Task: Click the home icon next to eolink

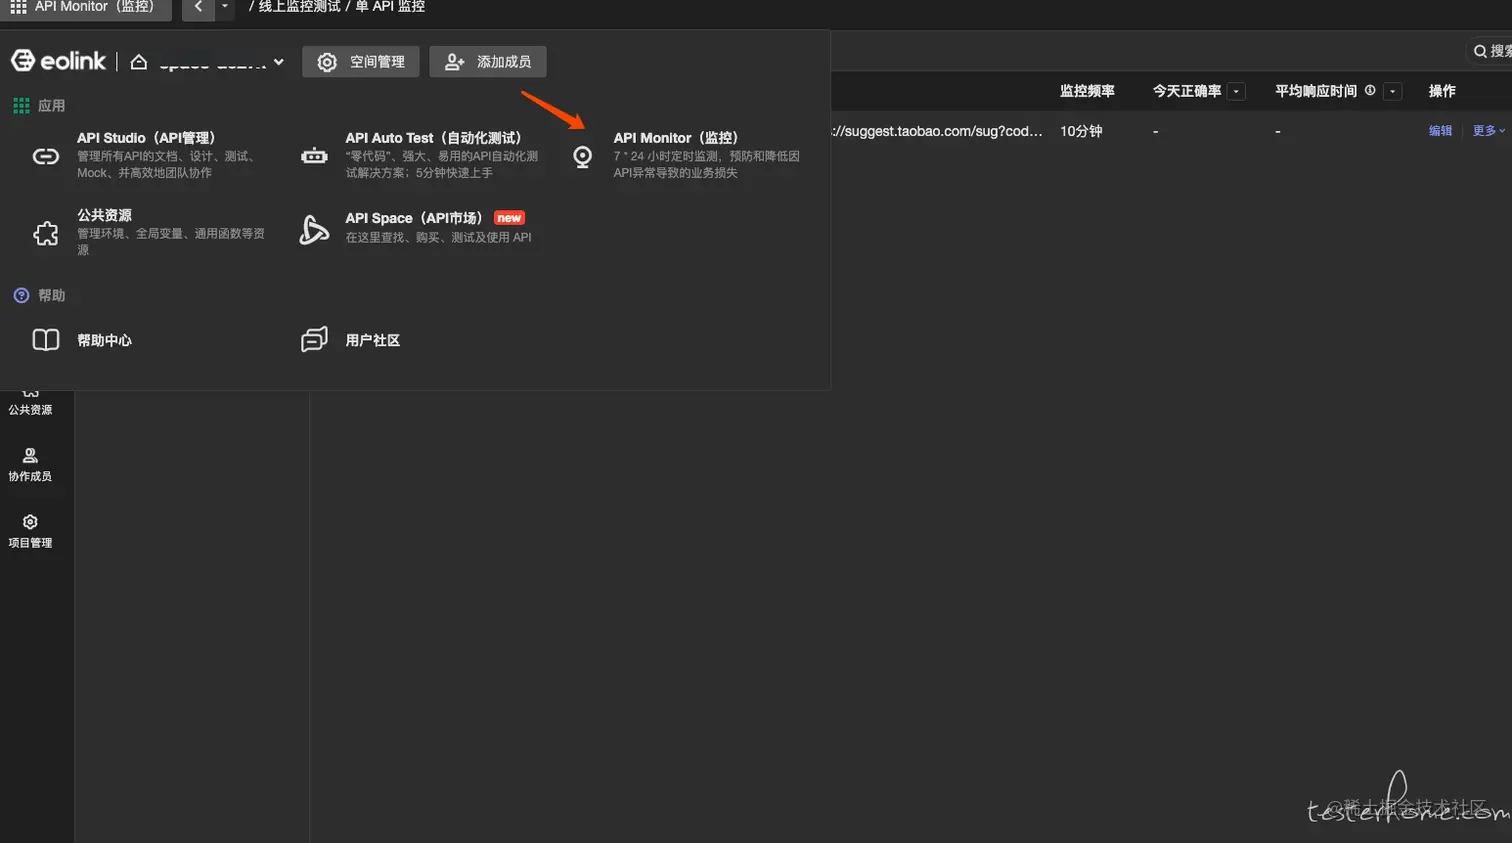Action: pos(139,62)
